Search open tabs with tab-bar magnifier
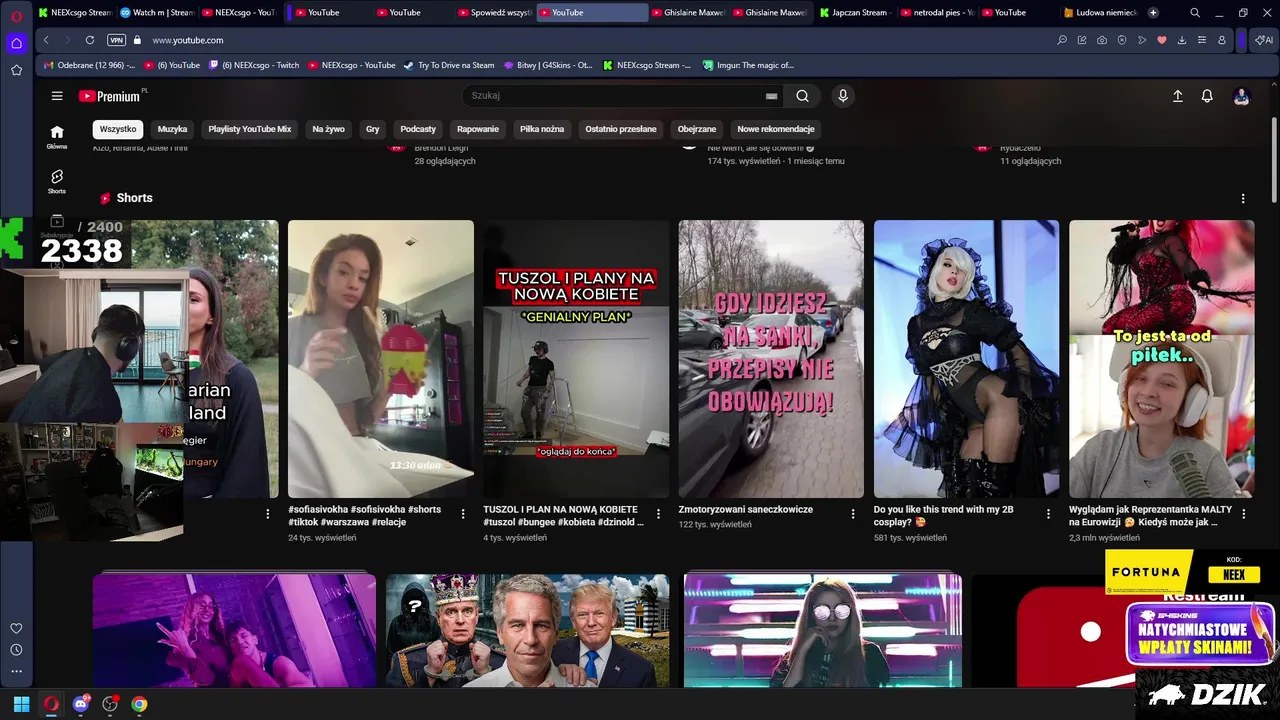This screenshot has width=1280, height=720. coord(1195,12)
